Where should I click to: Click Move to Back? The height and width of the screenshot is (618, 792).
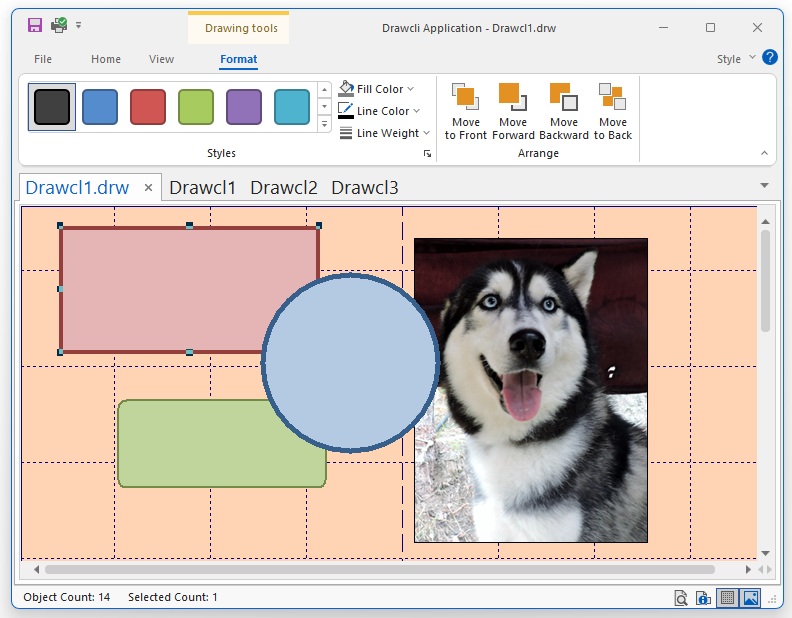613,111
